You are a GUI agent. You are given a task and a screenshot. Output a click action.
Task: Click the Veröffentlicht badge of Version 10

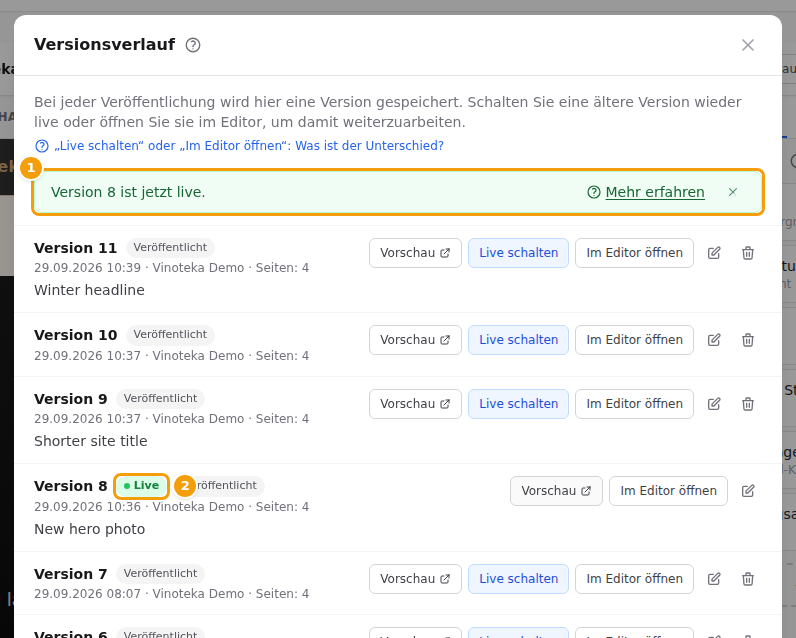(170, 335)
